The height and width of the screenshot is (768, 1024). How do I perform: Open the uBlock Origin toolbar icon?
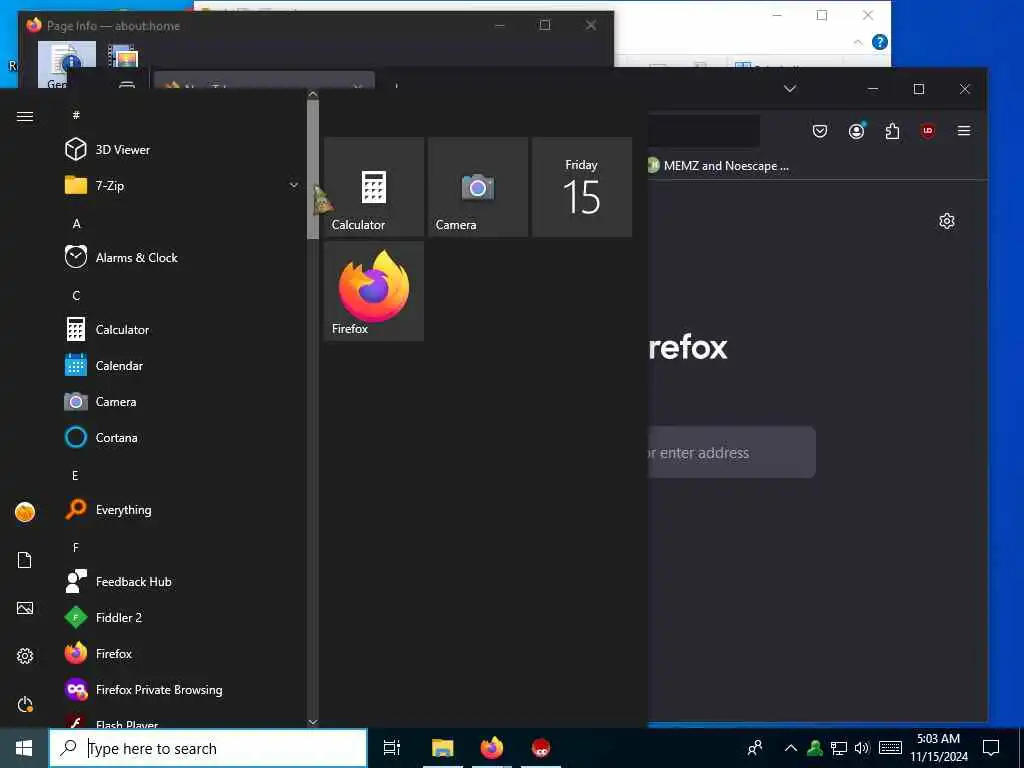click(x=927, y=131)
